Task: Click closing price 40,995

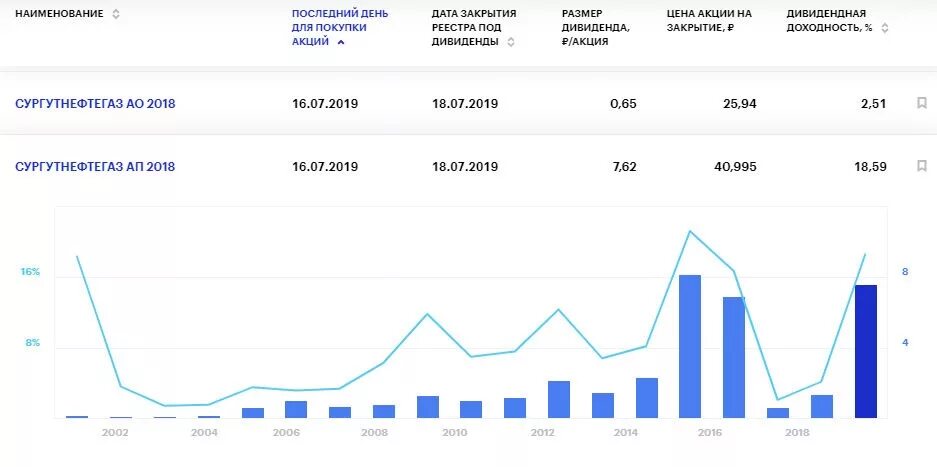Action: 735,166
